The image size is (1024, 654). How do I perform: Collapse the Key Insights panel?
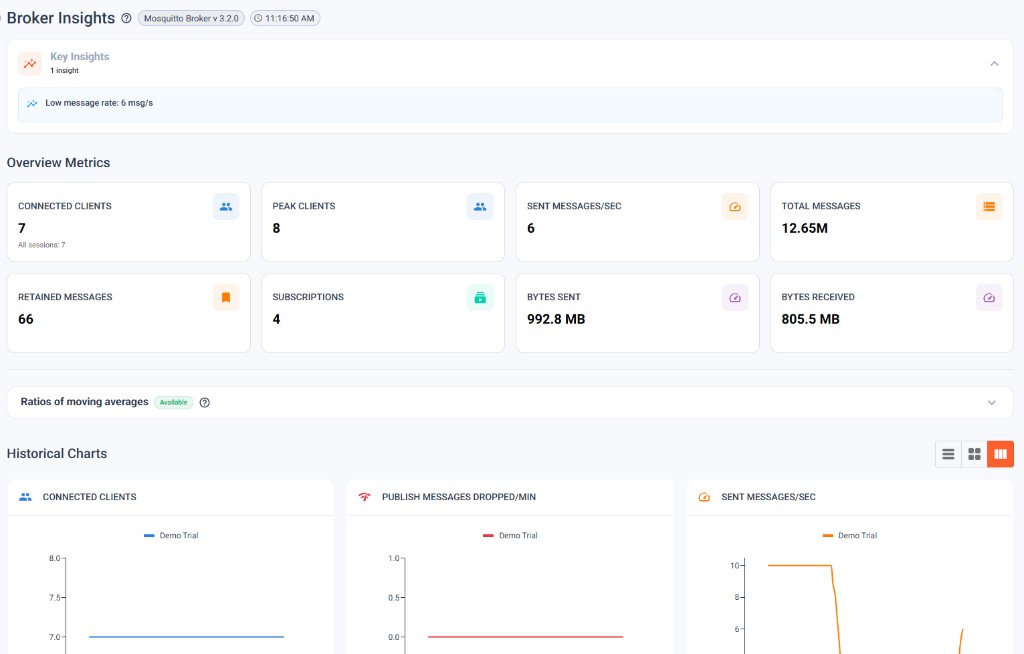[x=994, y=63]
